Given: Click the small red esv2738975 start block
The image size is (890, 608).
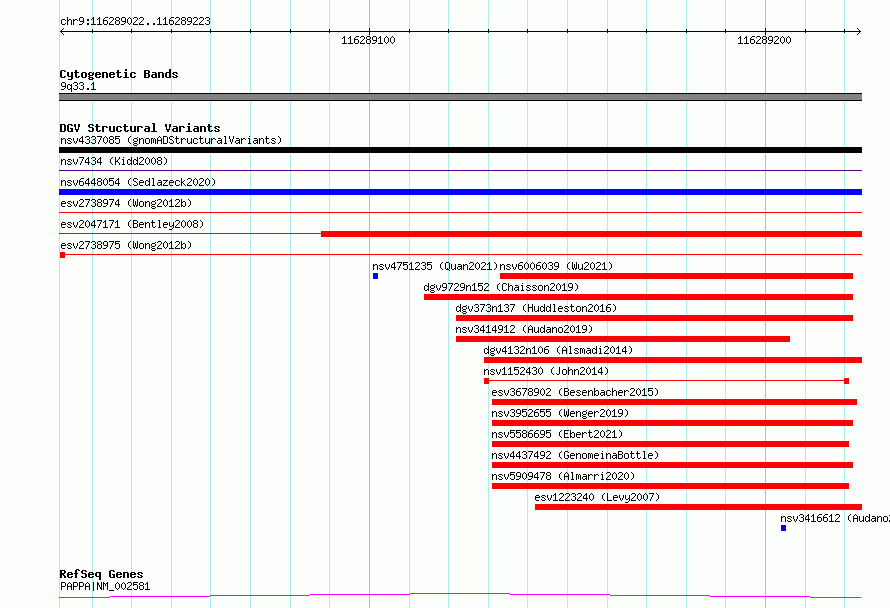Looking at the screenshot, I should (x=62, y=255).
